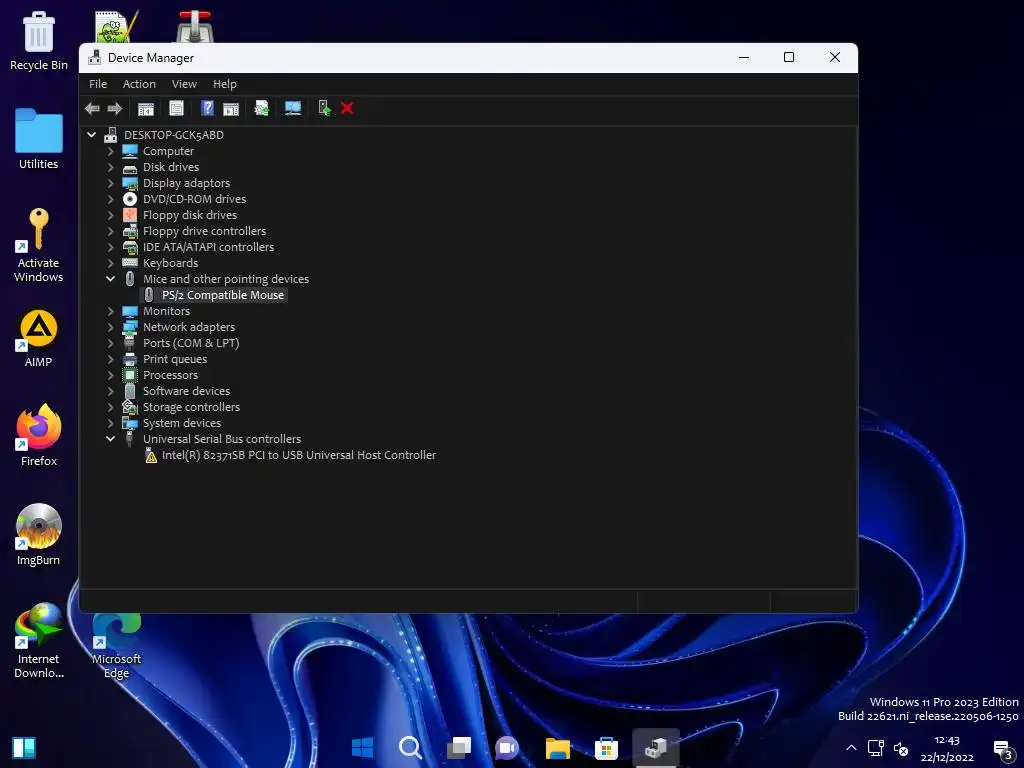Screen dimensions: 1024x768
Task: Click Scan for hardware changes monitor icon
Action: pyautogui.click(x=293, y=108)
